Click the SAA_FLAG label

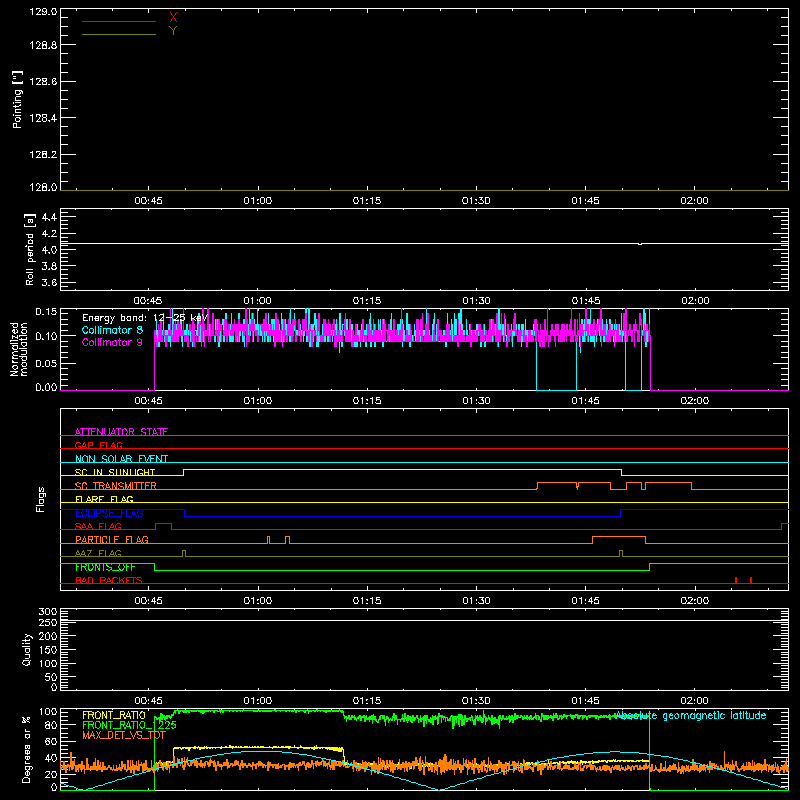pyautogui.click(x=98, y=526)
